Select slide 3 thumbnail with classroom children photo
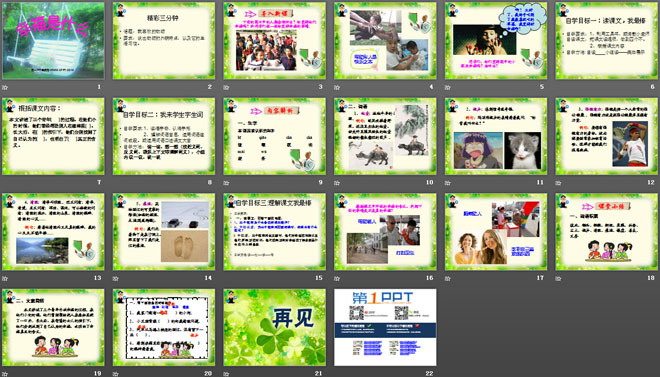Viewport: 660px width, 377px height. [x=274, y=41]
